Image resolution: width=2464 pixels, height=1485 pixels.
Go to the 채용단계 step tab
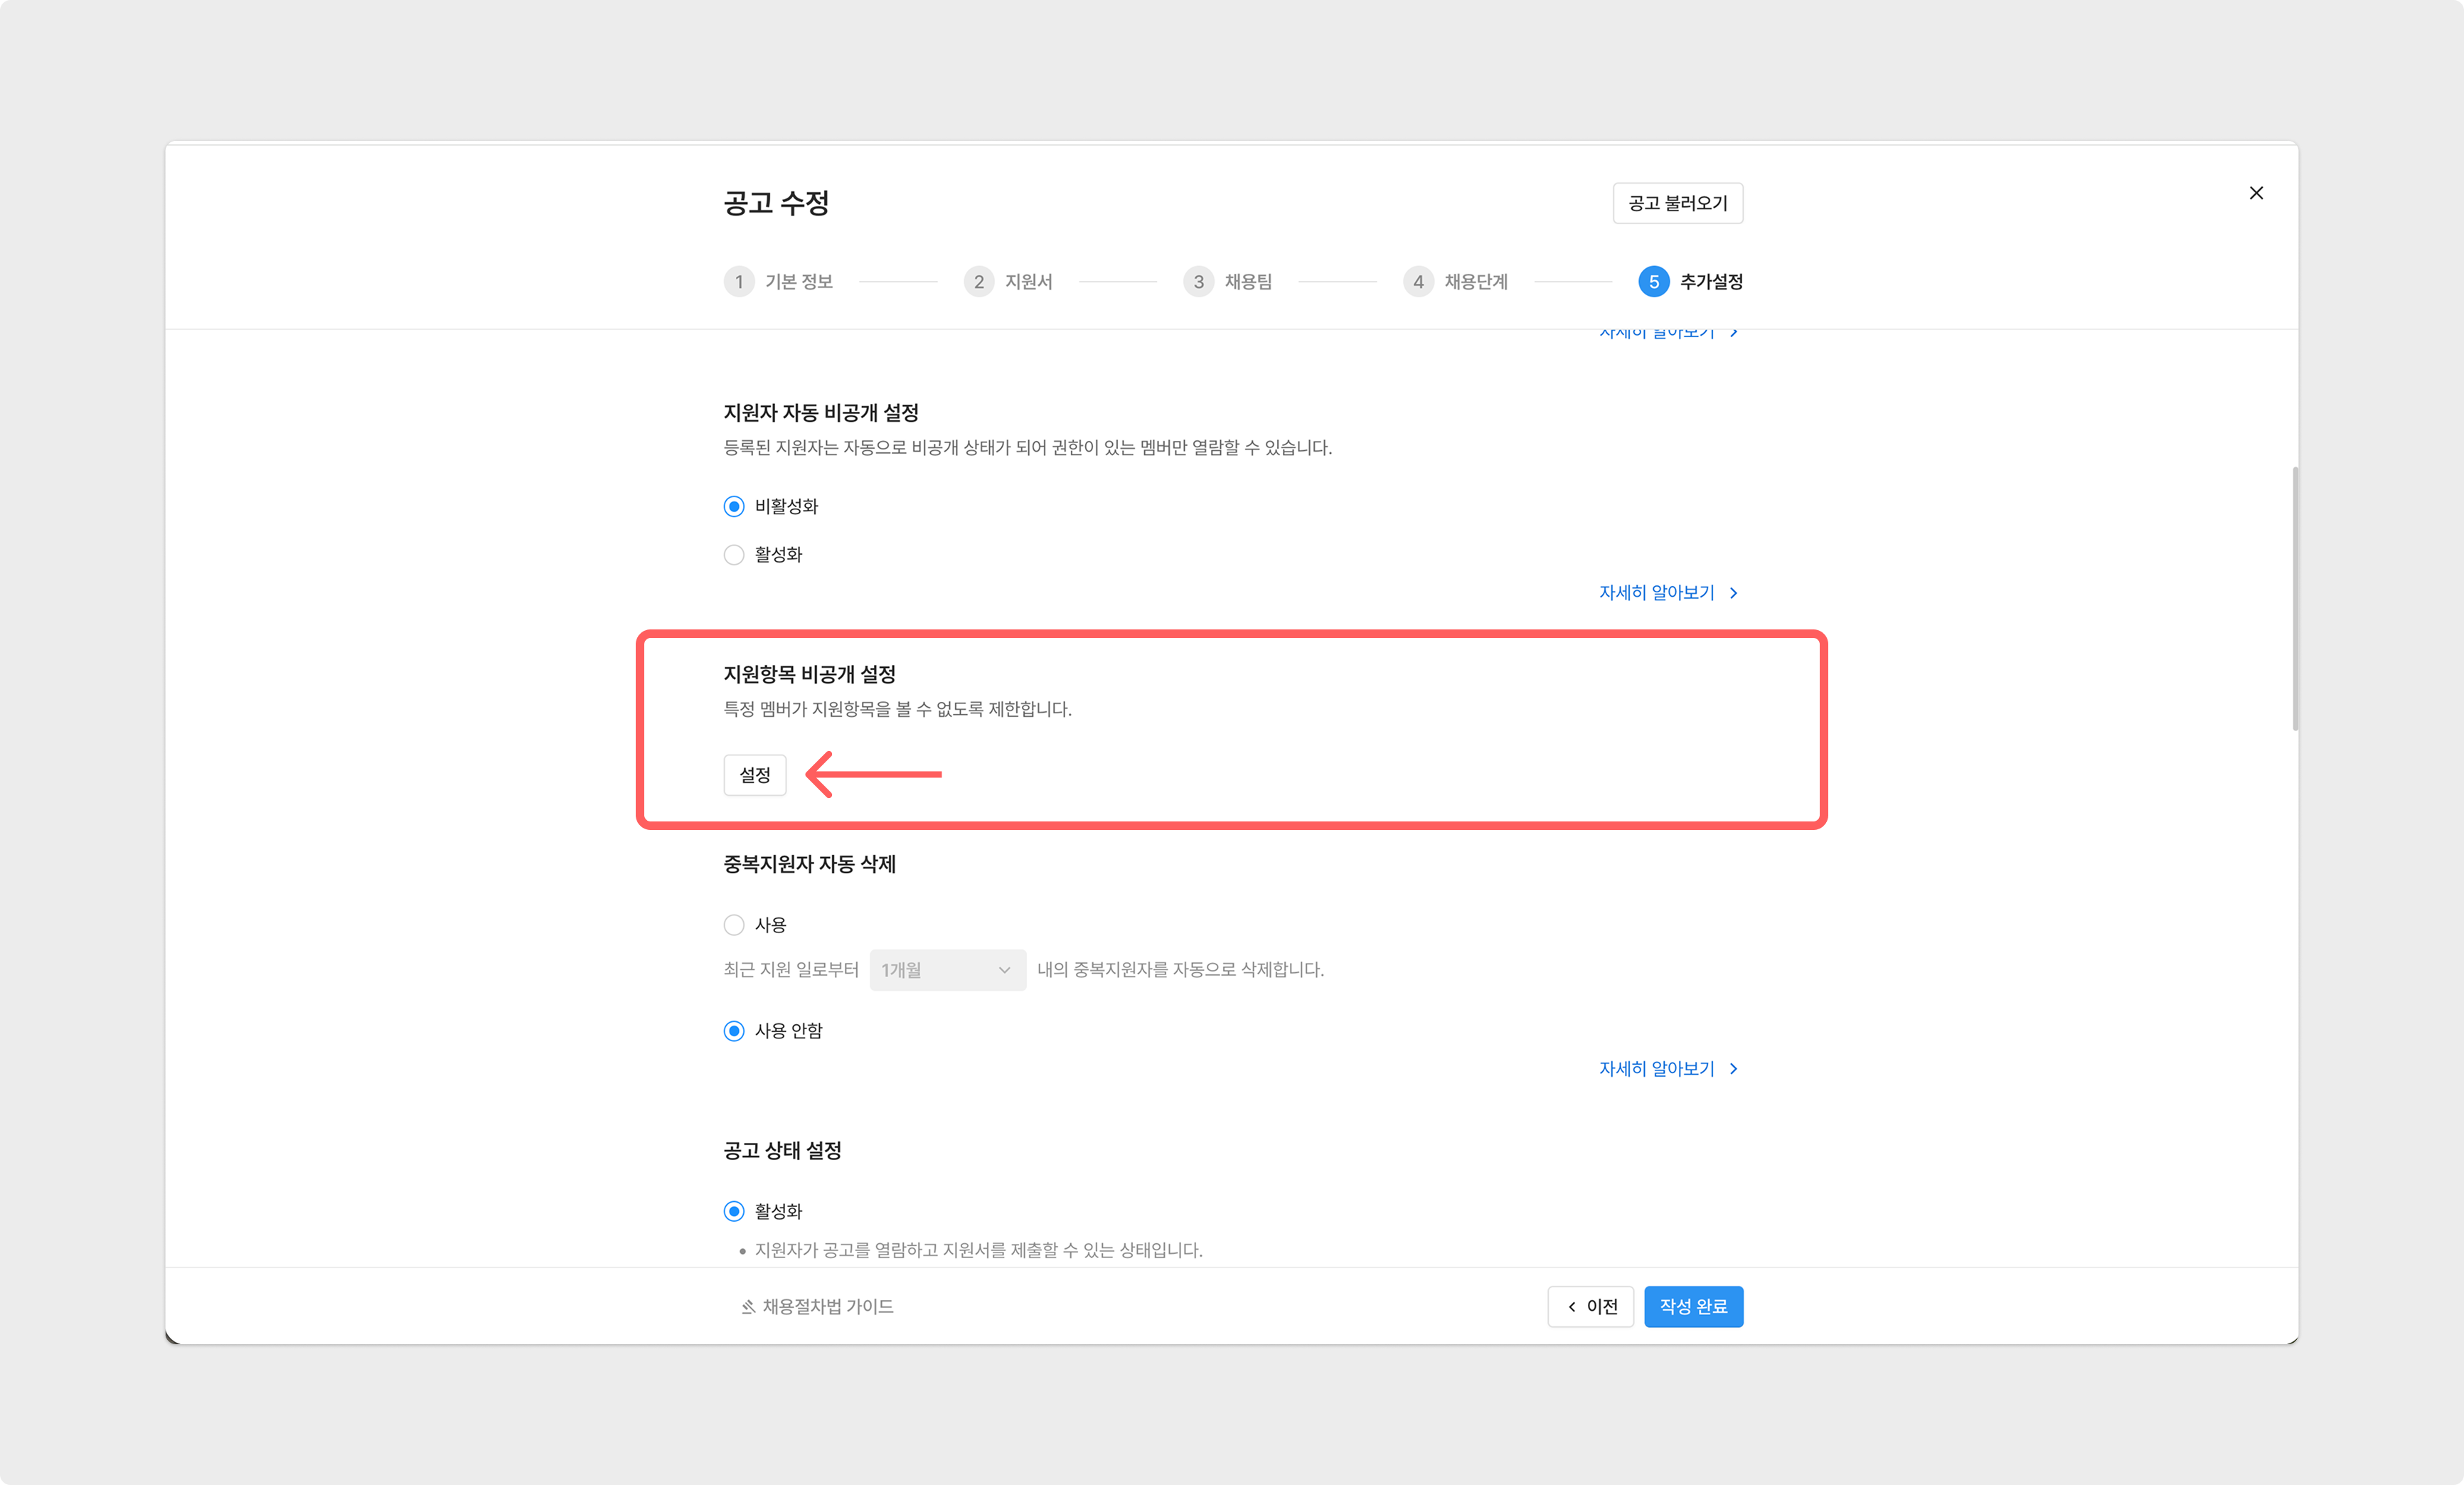pyautogui.click(x=1475, y=282)
